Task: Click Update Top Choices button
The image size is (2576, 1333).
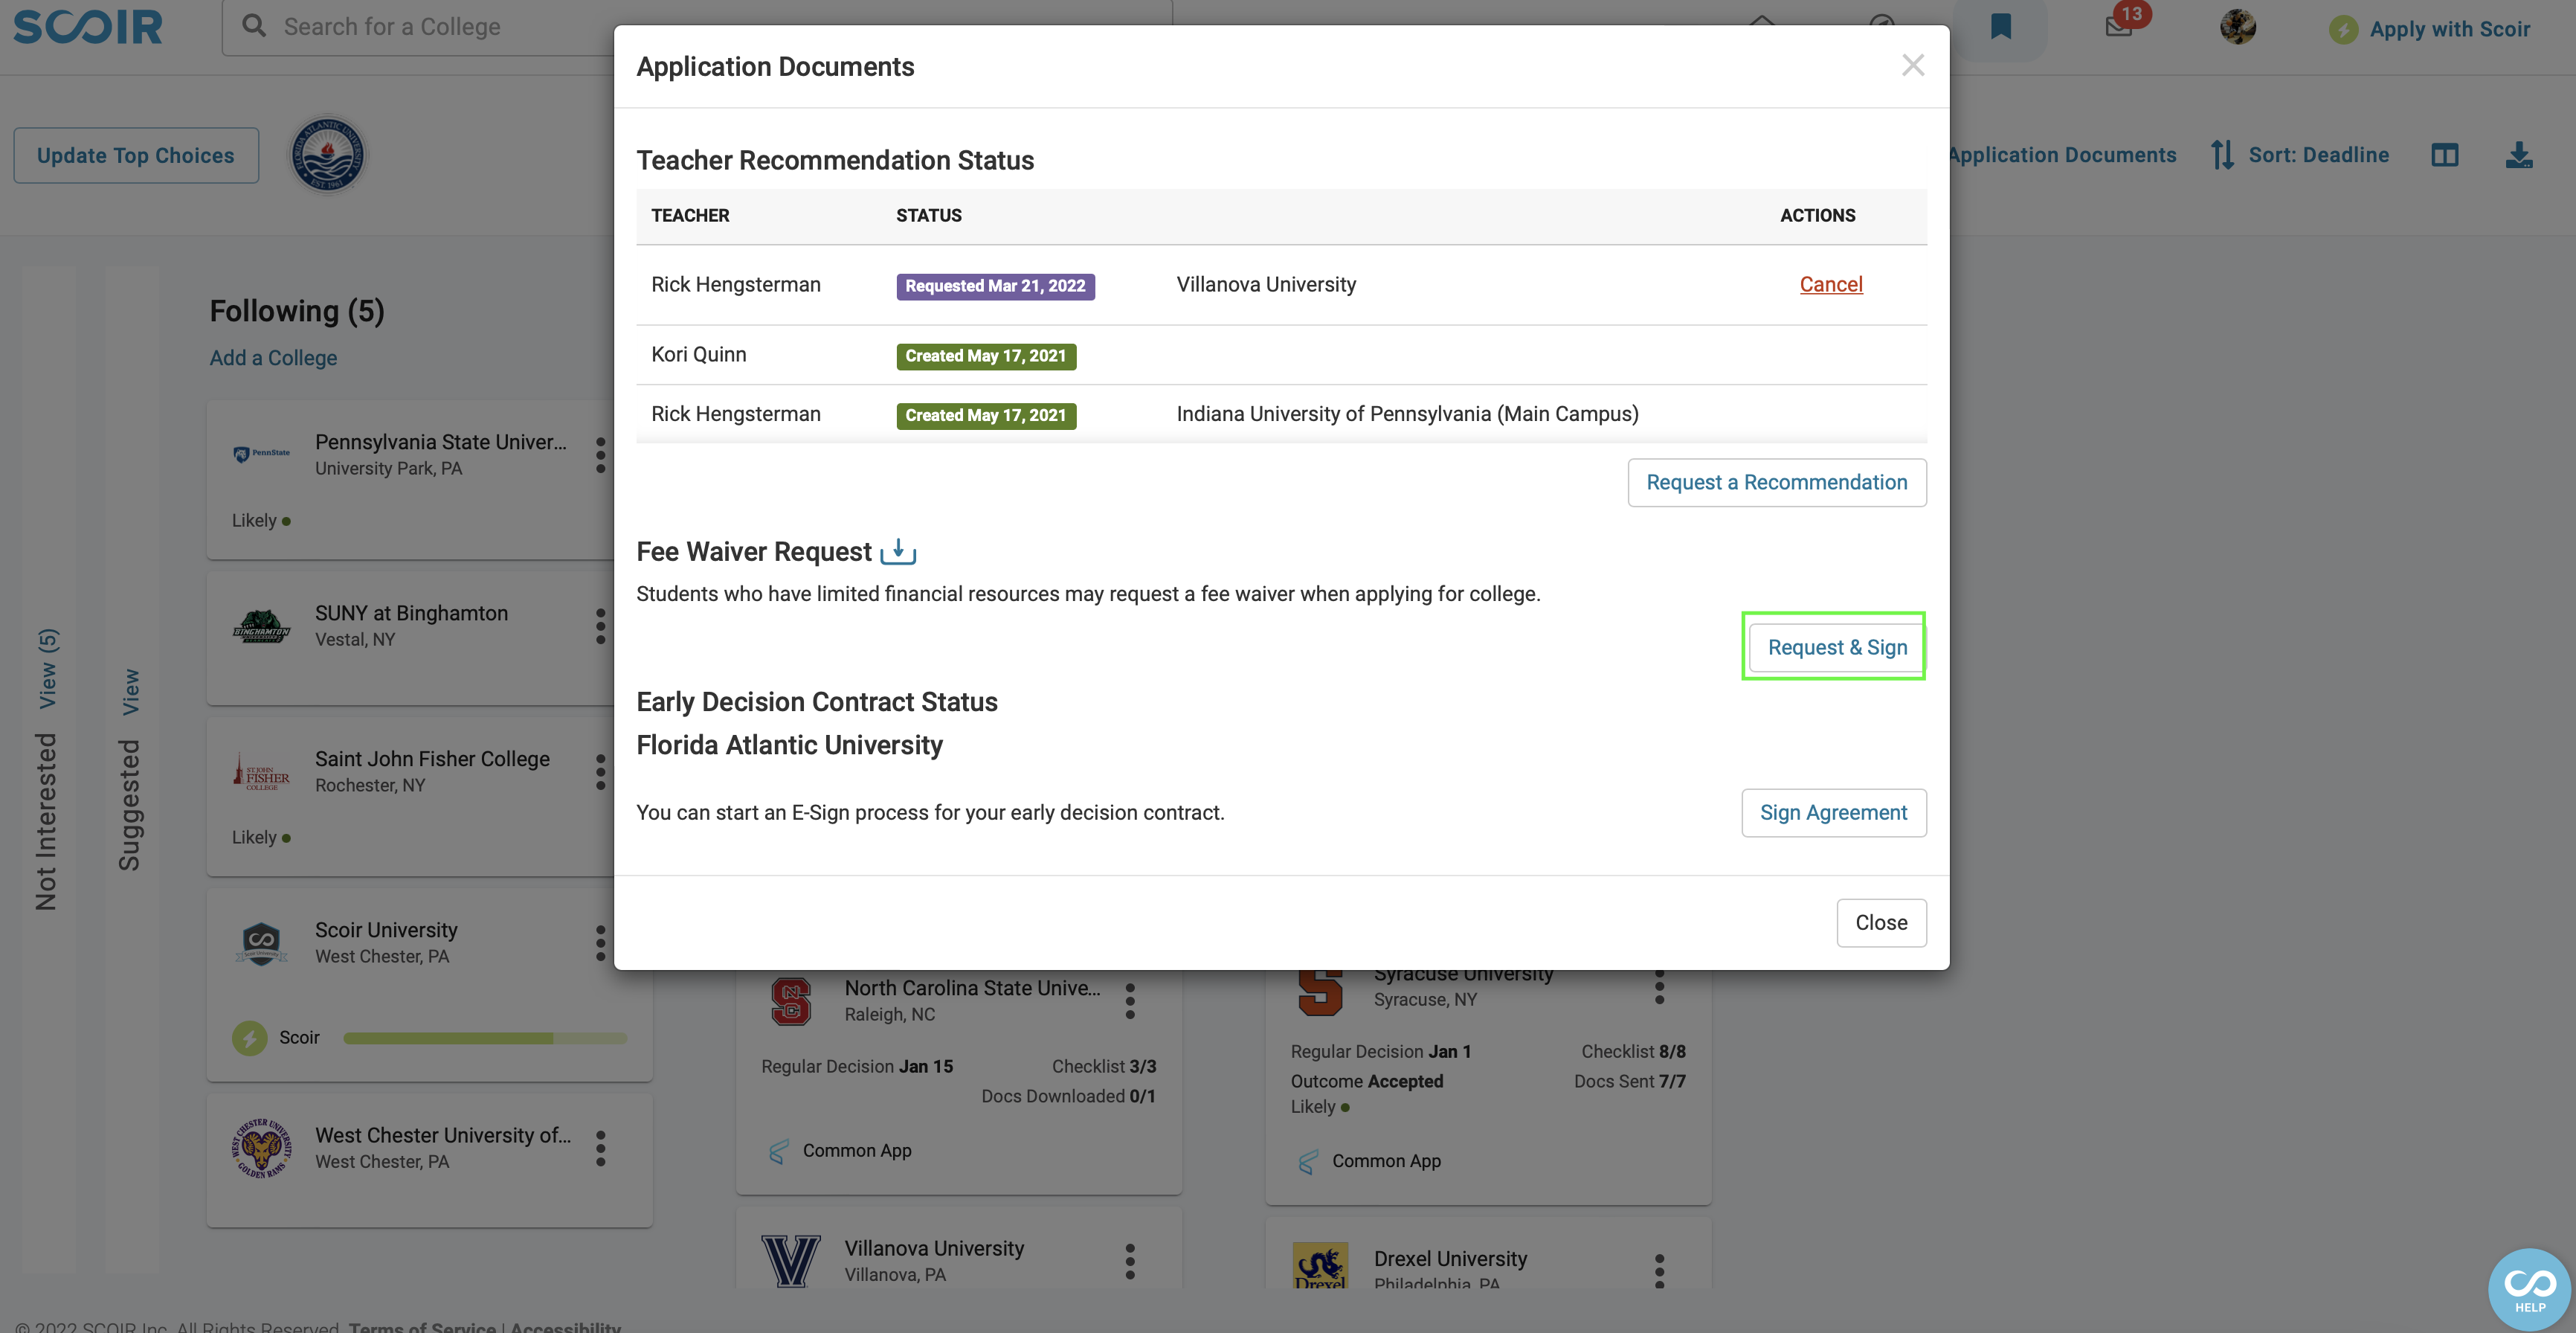Action: tap(136, 156)
